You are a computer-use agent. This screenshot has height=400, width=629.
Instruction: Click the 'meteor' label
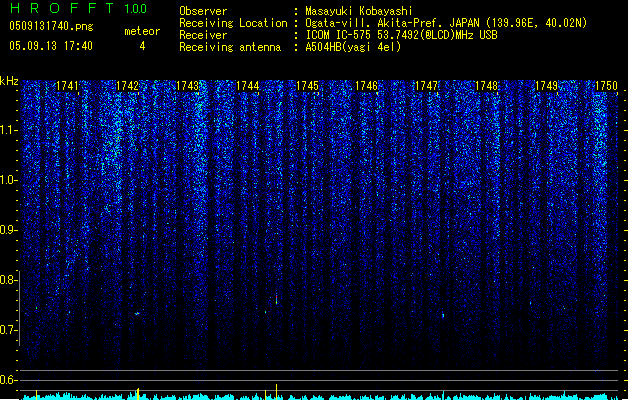[x=142, y=31]
